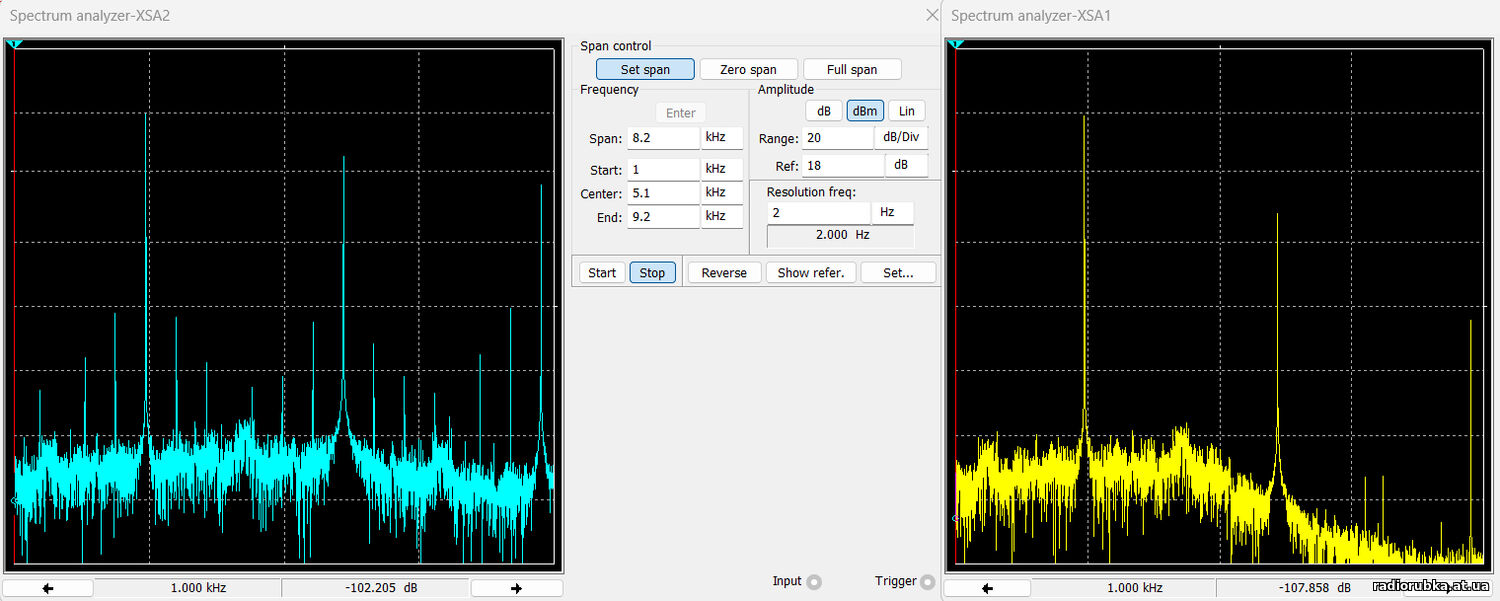Move XSA2 cursor left with arrow button
Screen dimensions: 1500x601
pyautogui.click(x=48, y=588)
